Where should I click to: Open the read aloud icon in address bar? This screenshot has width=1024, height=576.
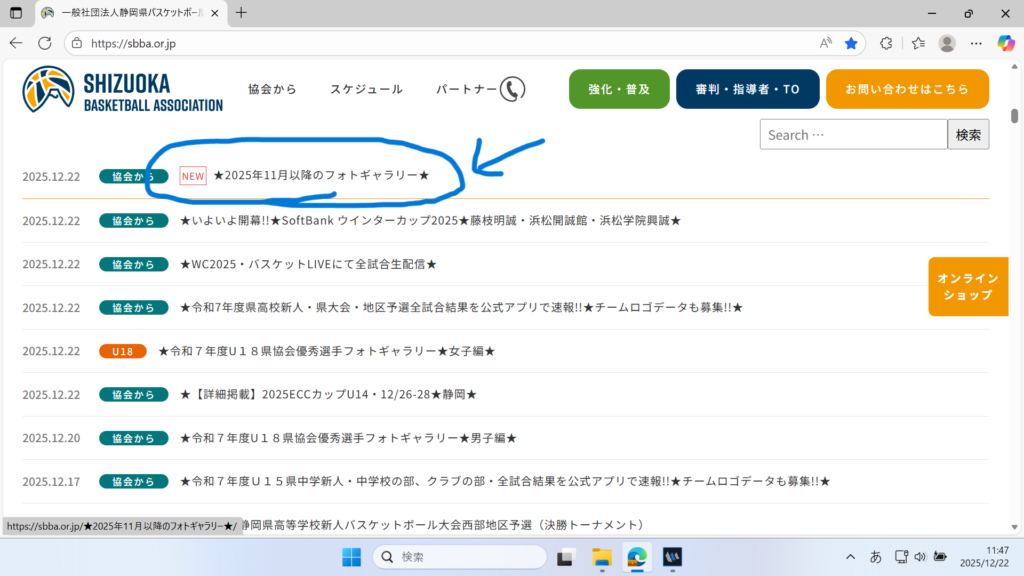(x=826, y=43)
